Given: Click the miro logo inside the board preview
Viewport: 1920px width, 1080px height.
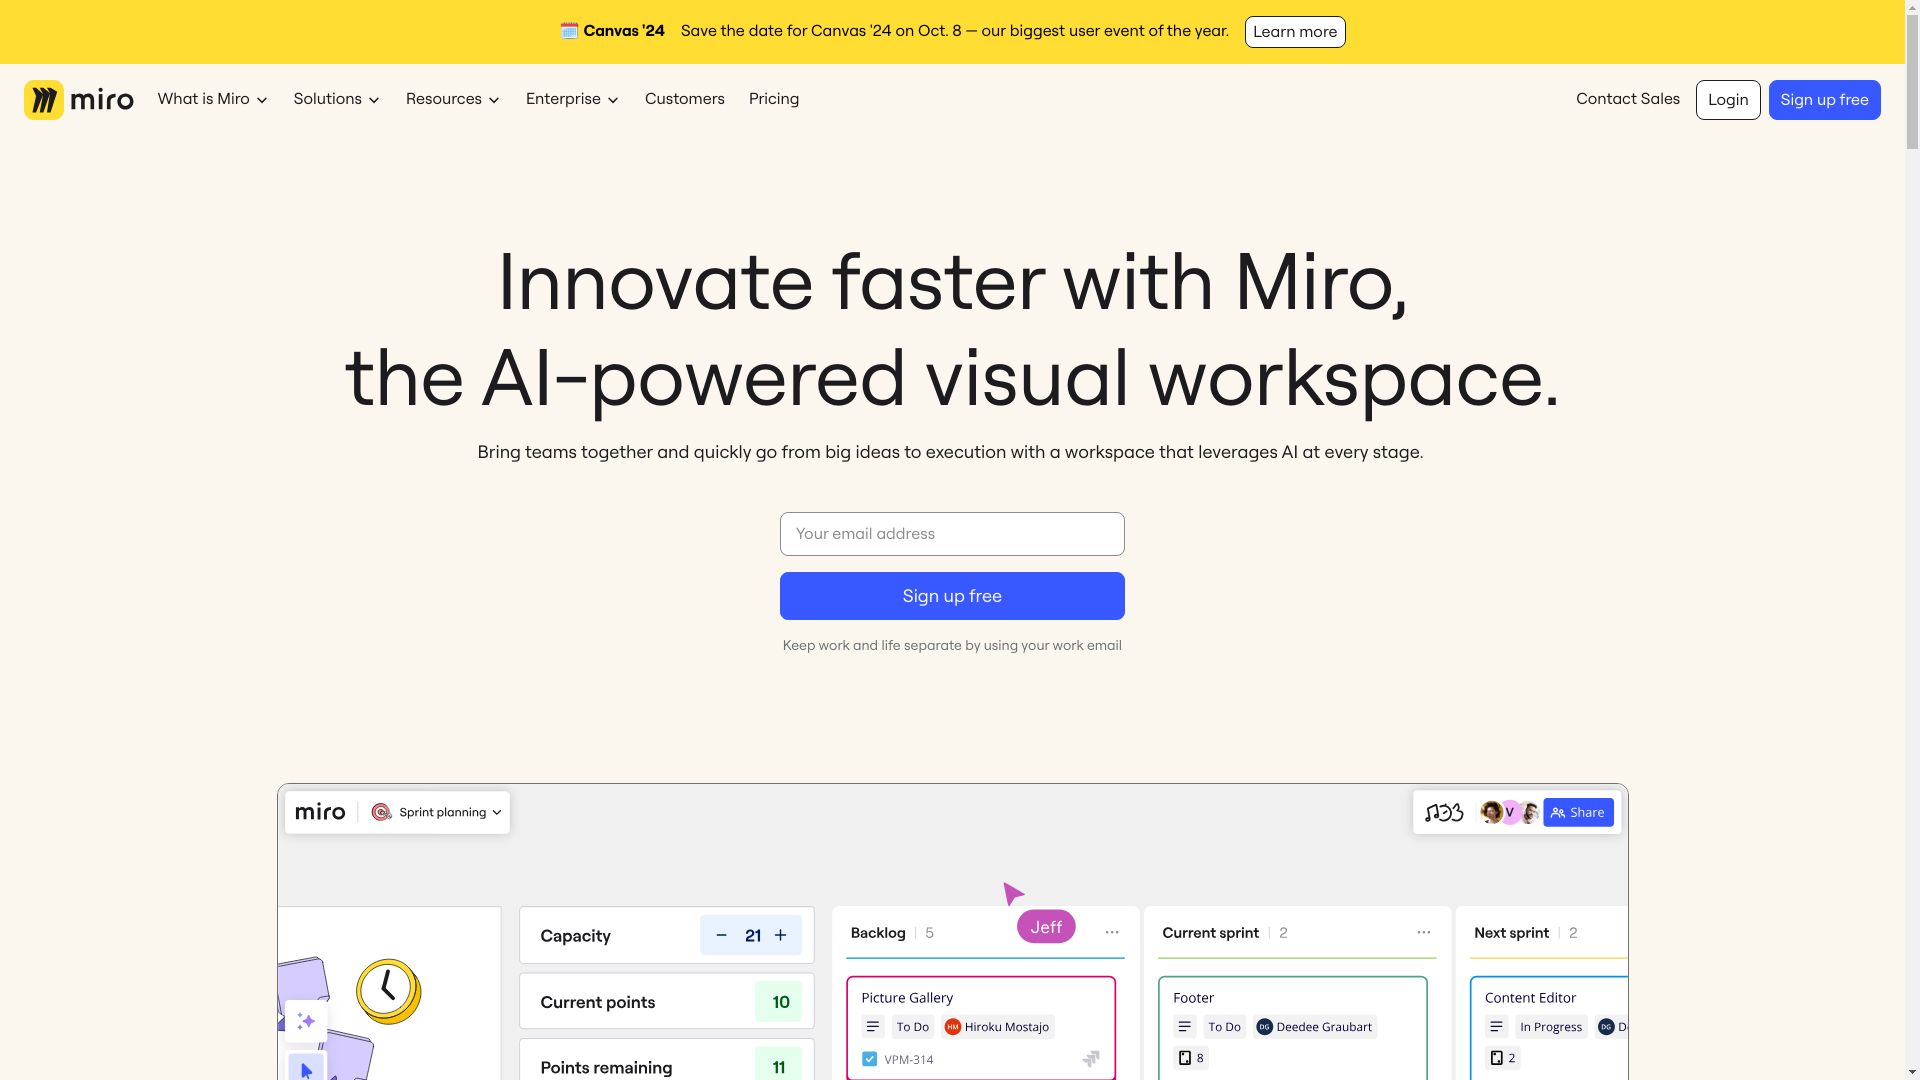Looking at the screenshot, I should pyautogui.click(x=320, y=812).
